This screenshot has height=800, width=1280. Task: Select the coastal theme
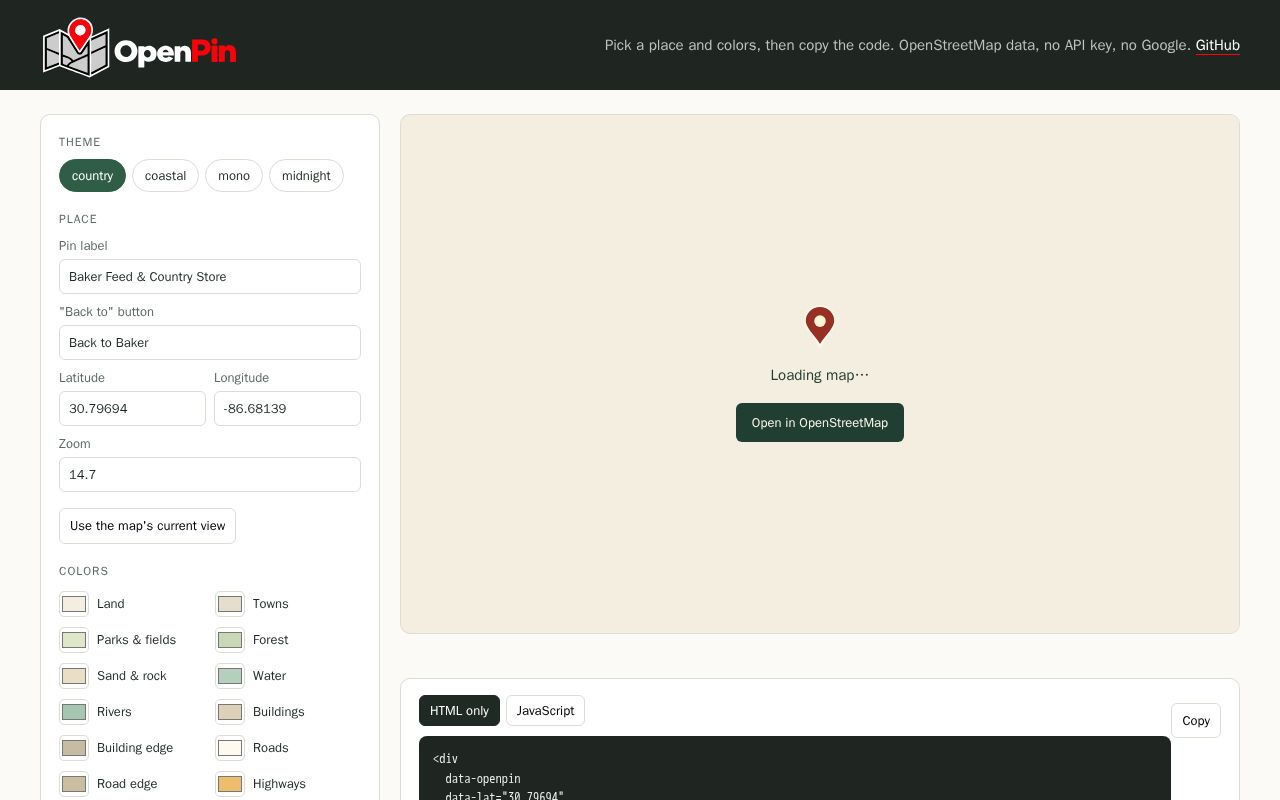[x=165, y=176]
